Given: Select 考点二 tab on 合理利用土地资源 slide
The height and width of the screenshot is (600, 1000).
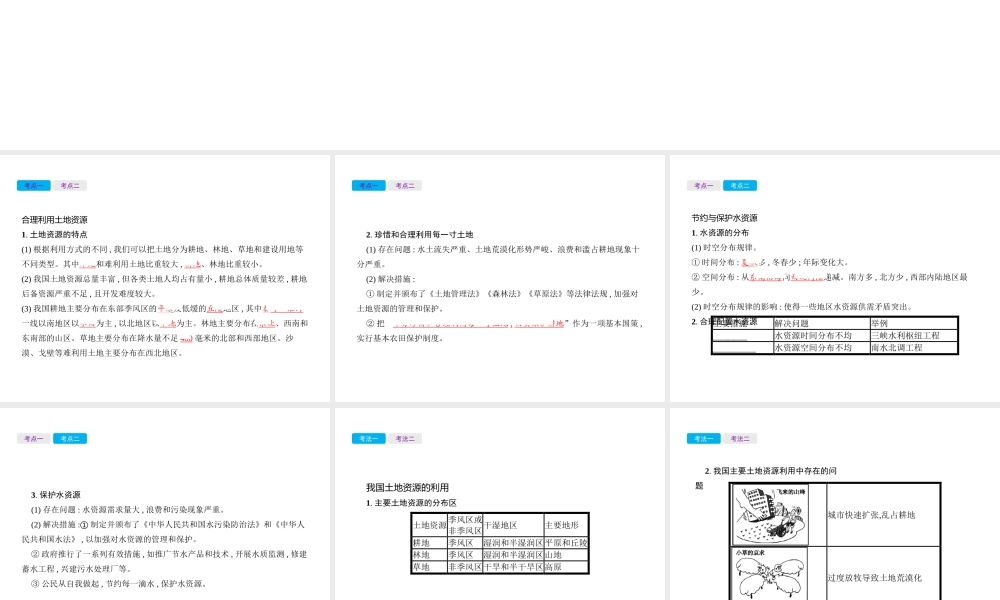Looking at the screenshot, I should coord(70,186).
